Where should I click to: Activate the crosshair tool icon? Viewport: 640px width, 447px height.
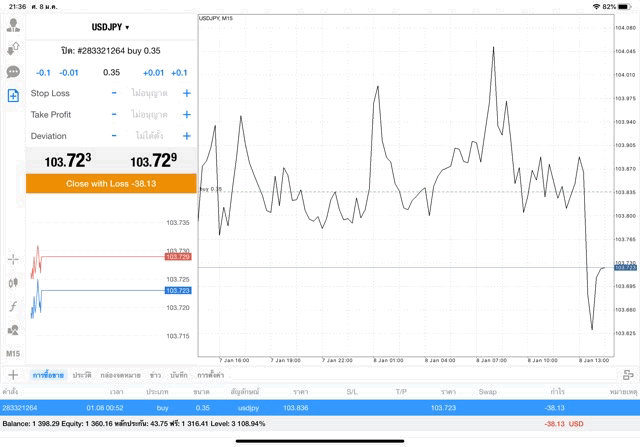(13, 259)
